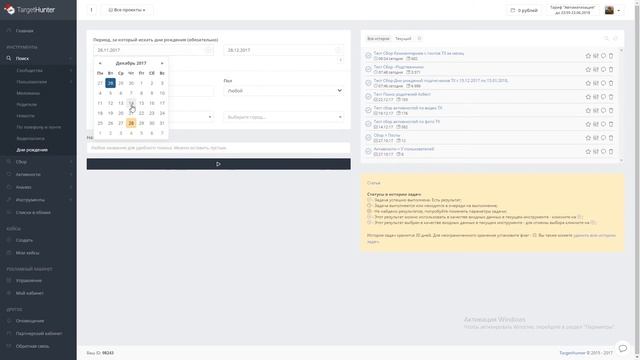640x360 pixels.
Task: Open the 'Все проекты' projects dropdown
Action: [127, 10]
